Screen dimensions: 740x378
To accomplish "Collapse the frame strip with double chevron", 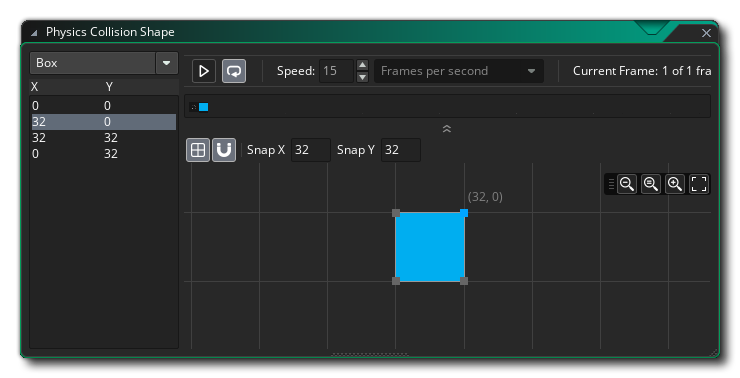I will coord(446,129).
